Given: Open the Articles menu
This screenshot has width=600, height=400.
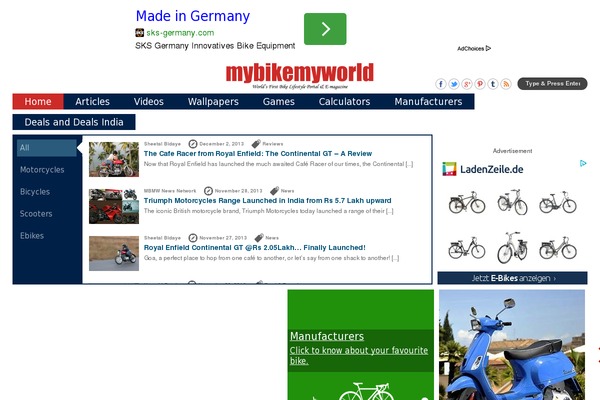Looking at the screenshot, I should (92, 101).
